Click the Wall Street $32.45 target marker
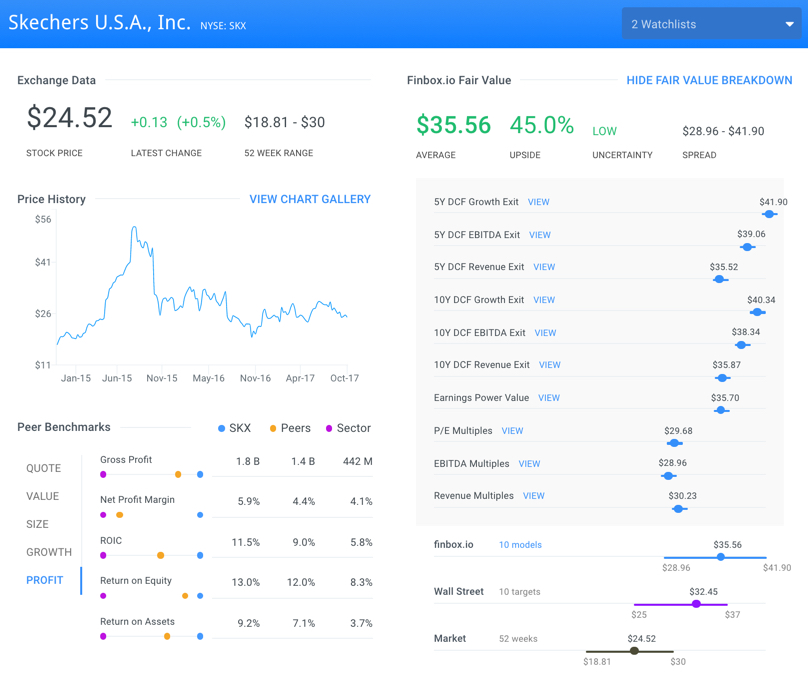Viewport: 808px width, 676px height. point(696,604)
